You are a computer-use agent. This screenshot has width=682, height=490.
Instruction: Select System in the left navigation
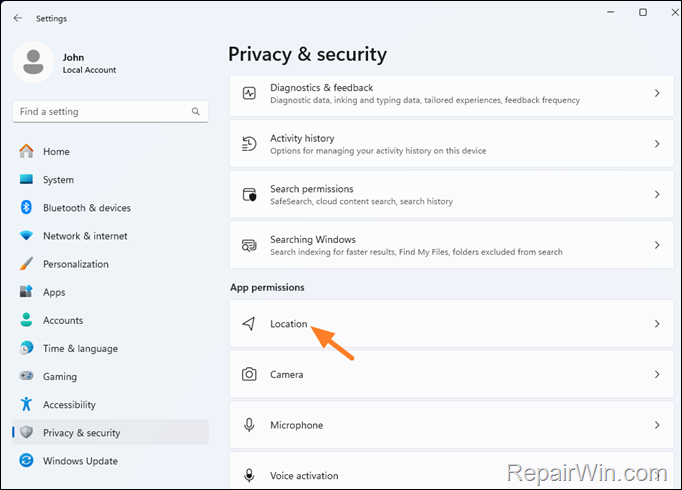(58, 180)
